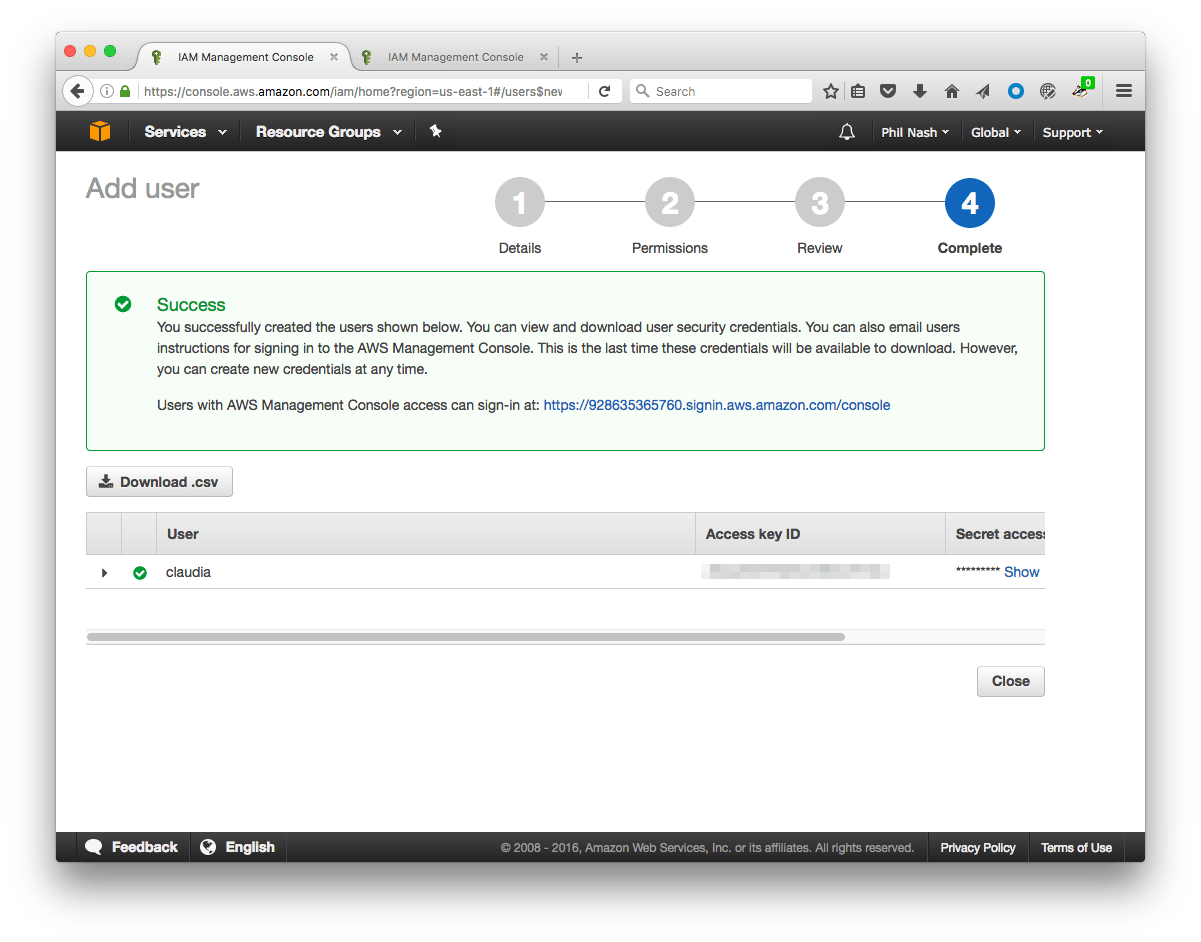Open the console sign-in link
The height and width of the screenshot is (942, 1201).
coord(716,405)
